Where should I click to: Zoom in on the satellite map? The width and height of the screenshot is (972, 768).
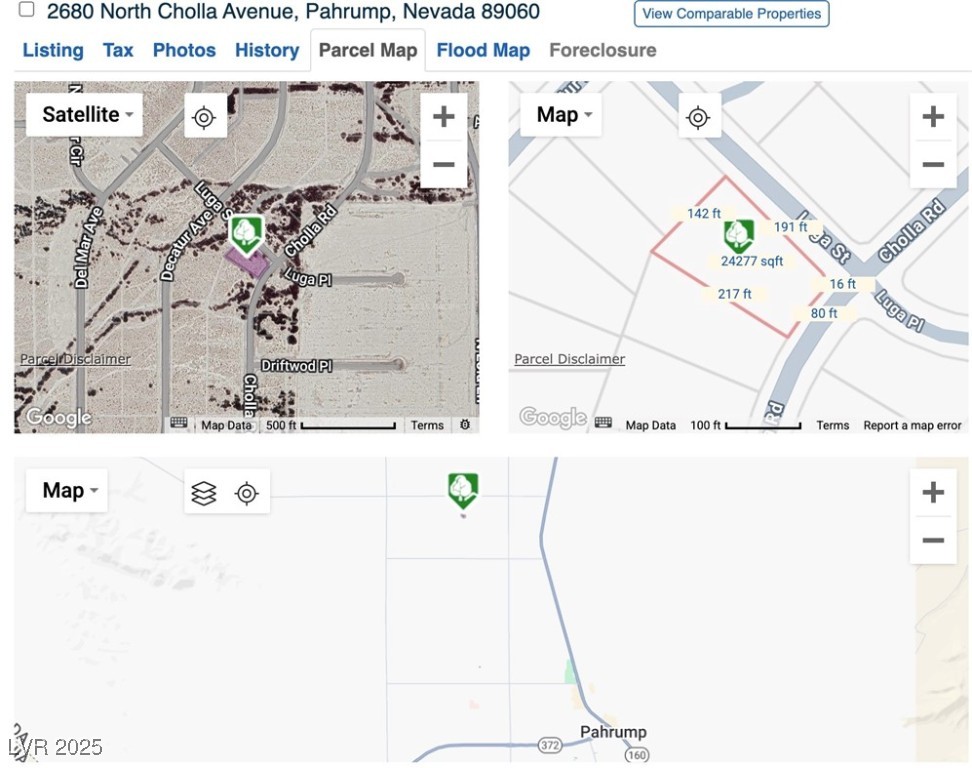443,117
